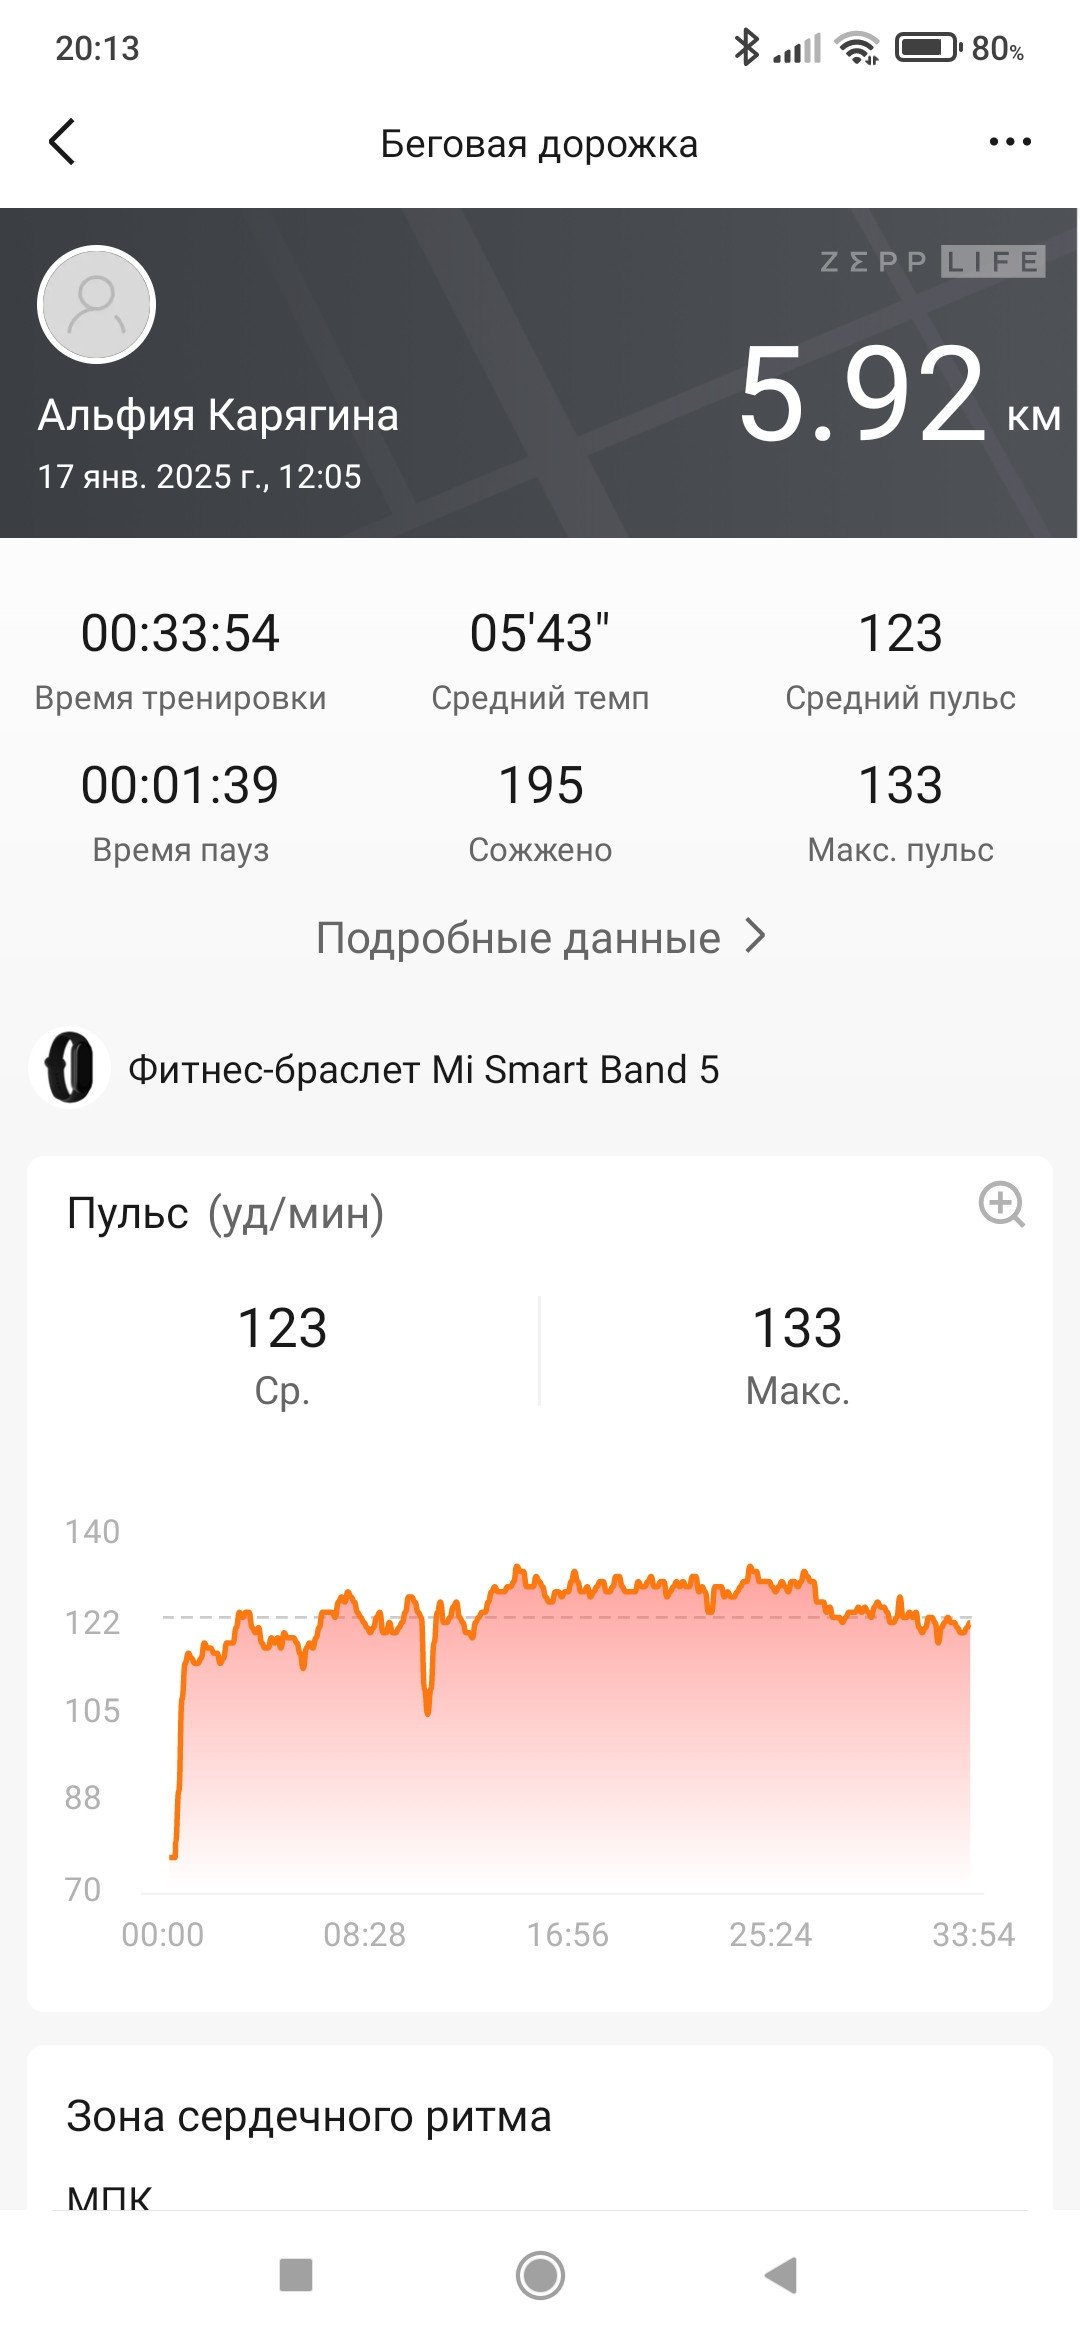The image size is (1080, 2340).
Task: Tap the Android home circle button
Action: tap(540, 2275)
